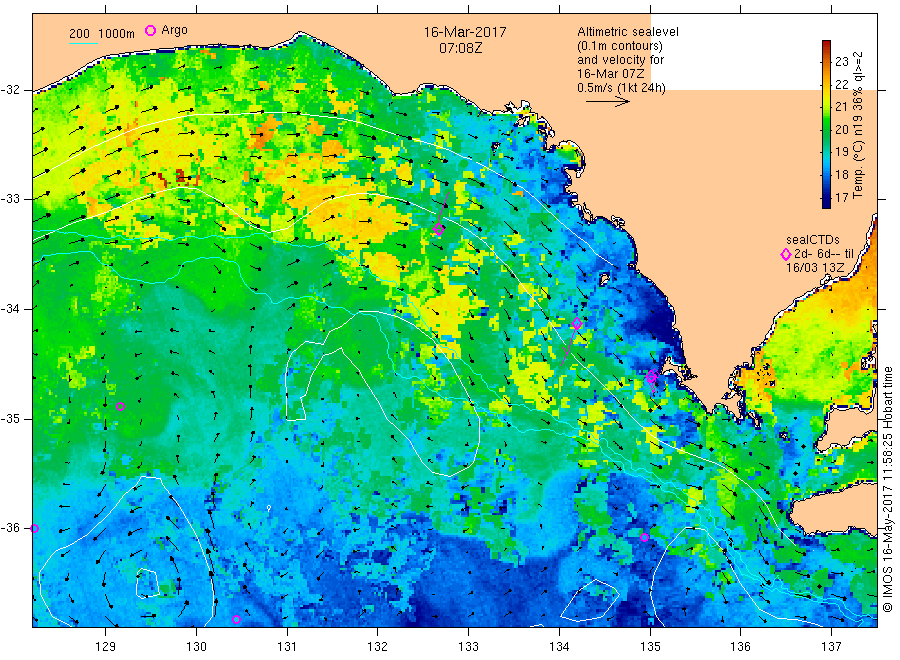
Task: Click the 'sealCTDs' legend title
Action: click(813, 240)
